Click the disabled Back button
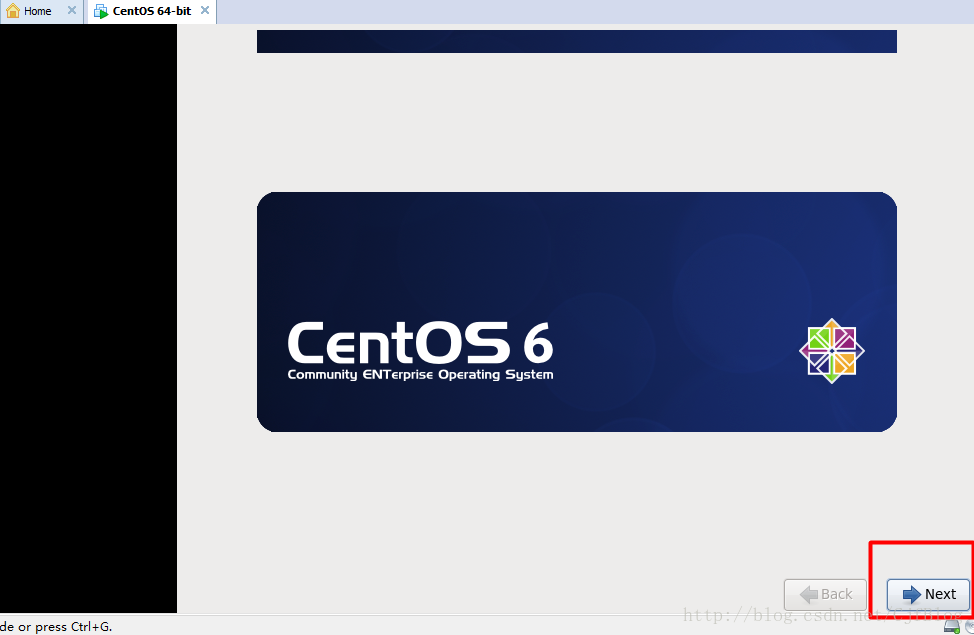The width and height of the screenshot is (974, 635). 826,595
